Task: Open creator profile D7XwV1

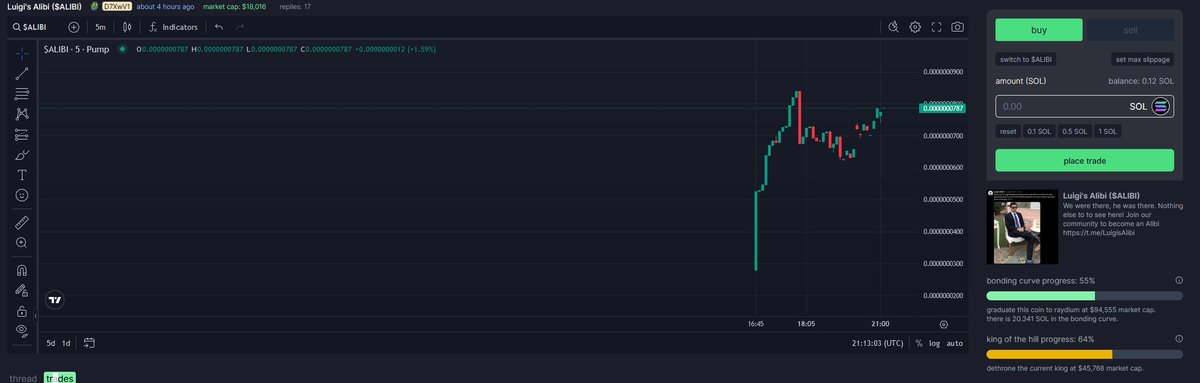Action: point(118,6)
